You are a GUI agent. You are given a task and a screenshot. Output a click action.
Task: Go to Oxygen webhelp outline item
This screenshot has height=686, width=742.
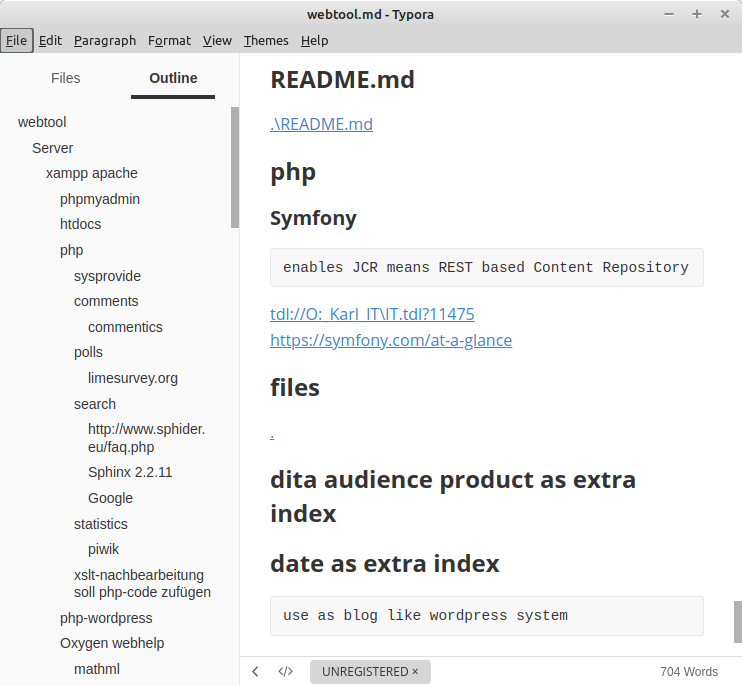pyautogui.click(x=112, y=643)
